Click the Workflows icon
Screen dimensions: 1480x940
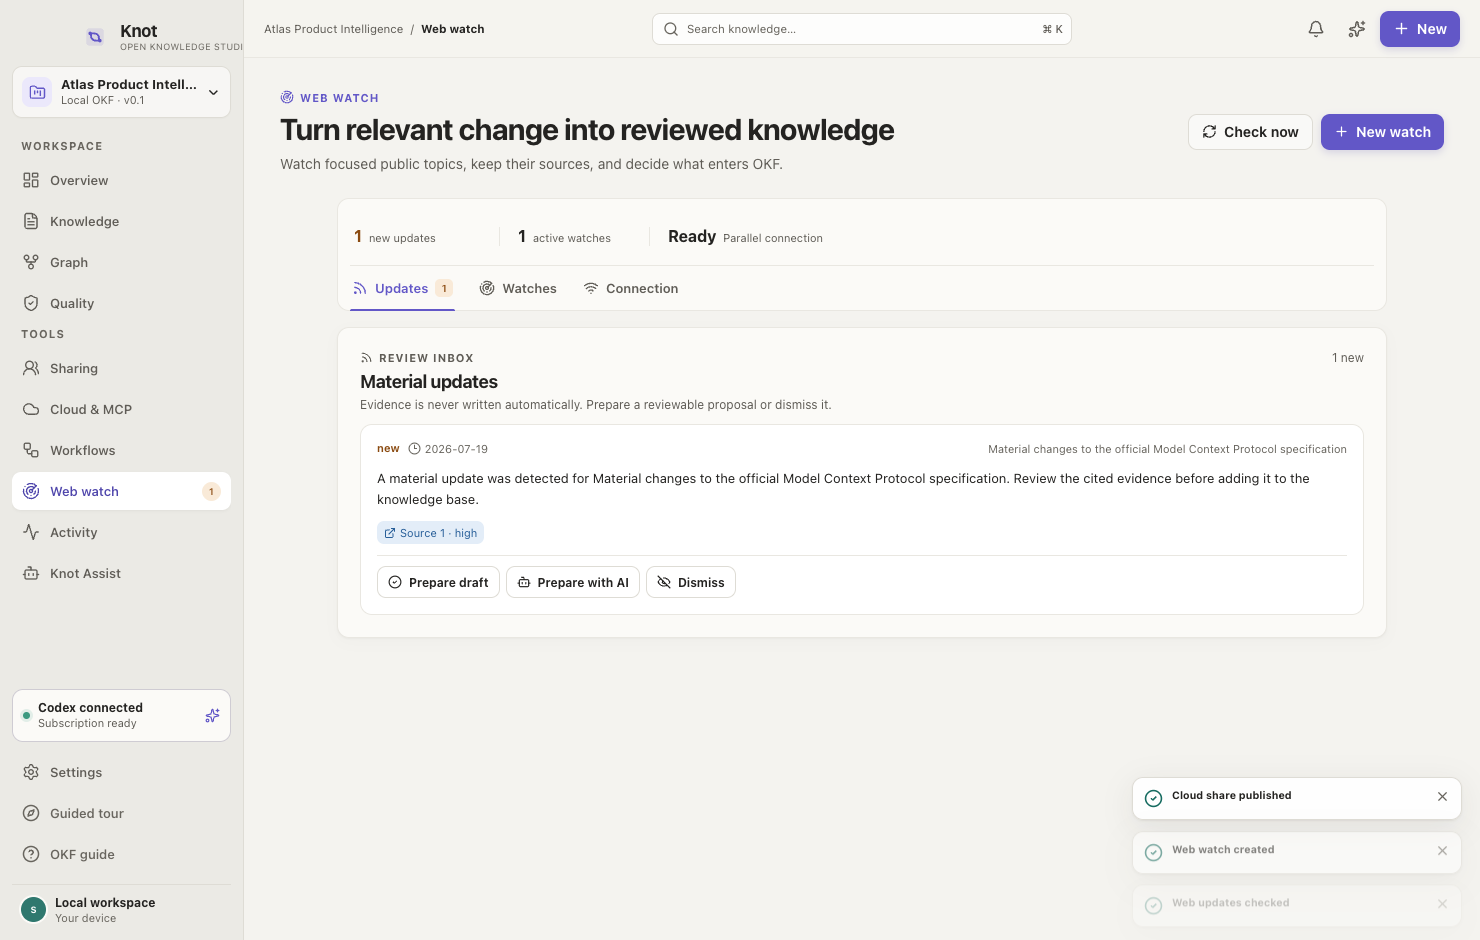pos(31,450)
